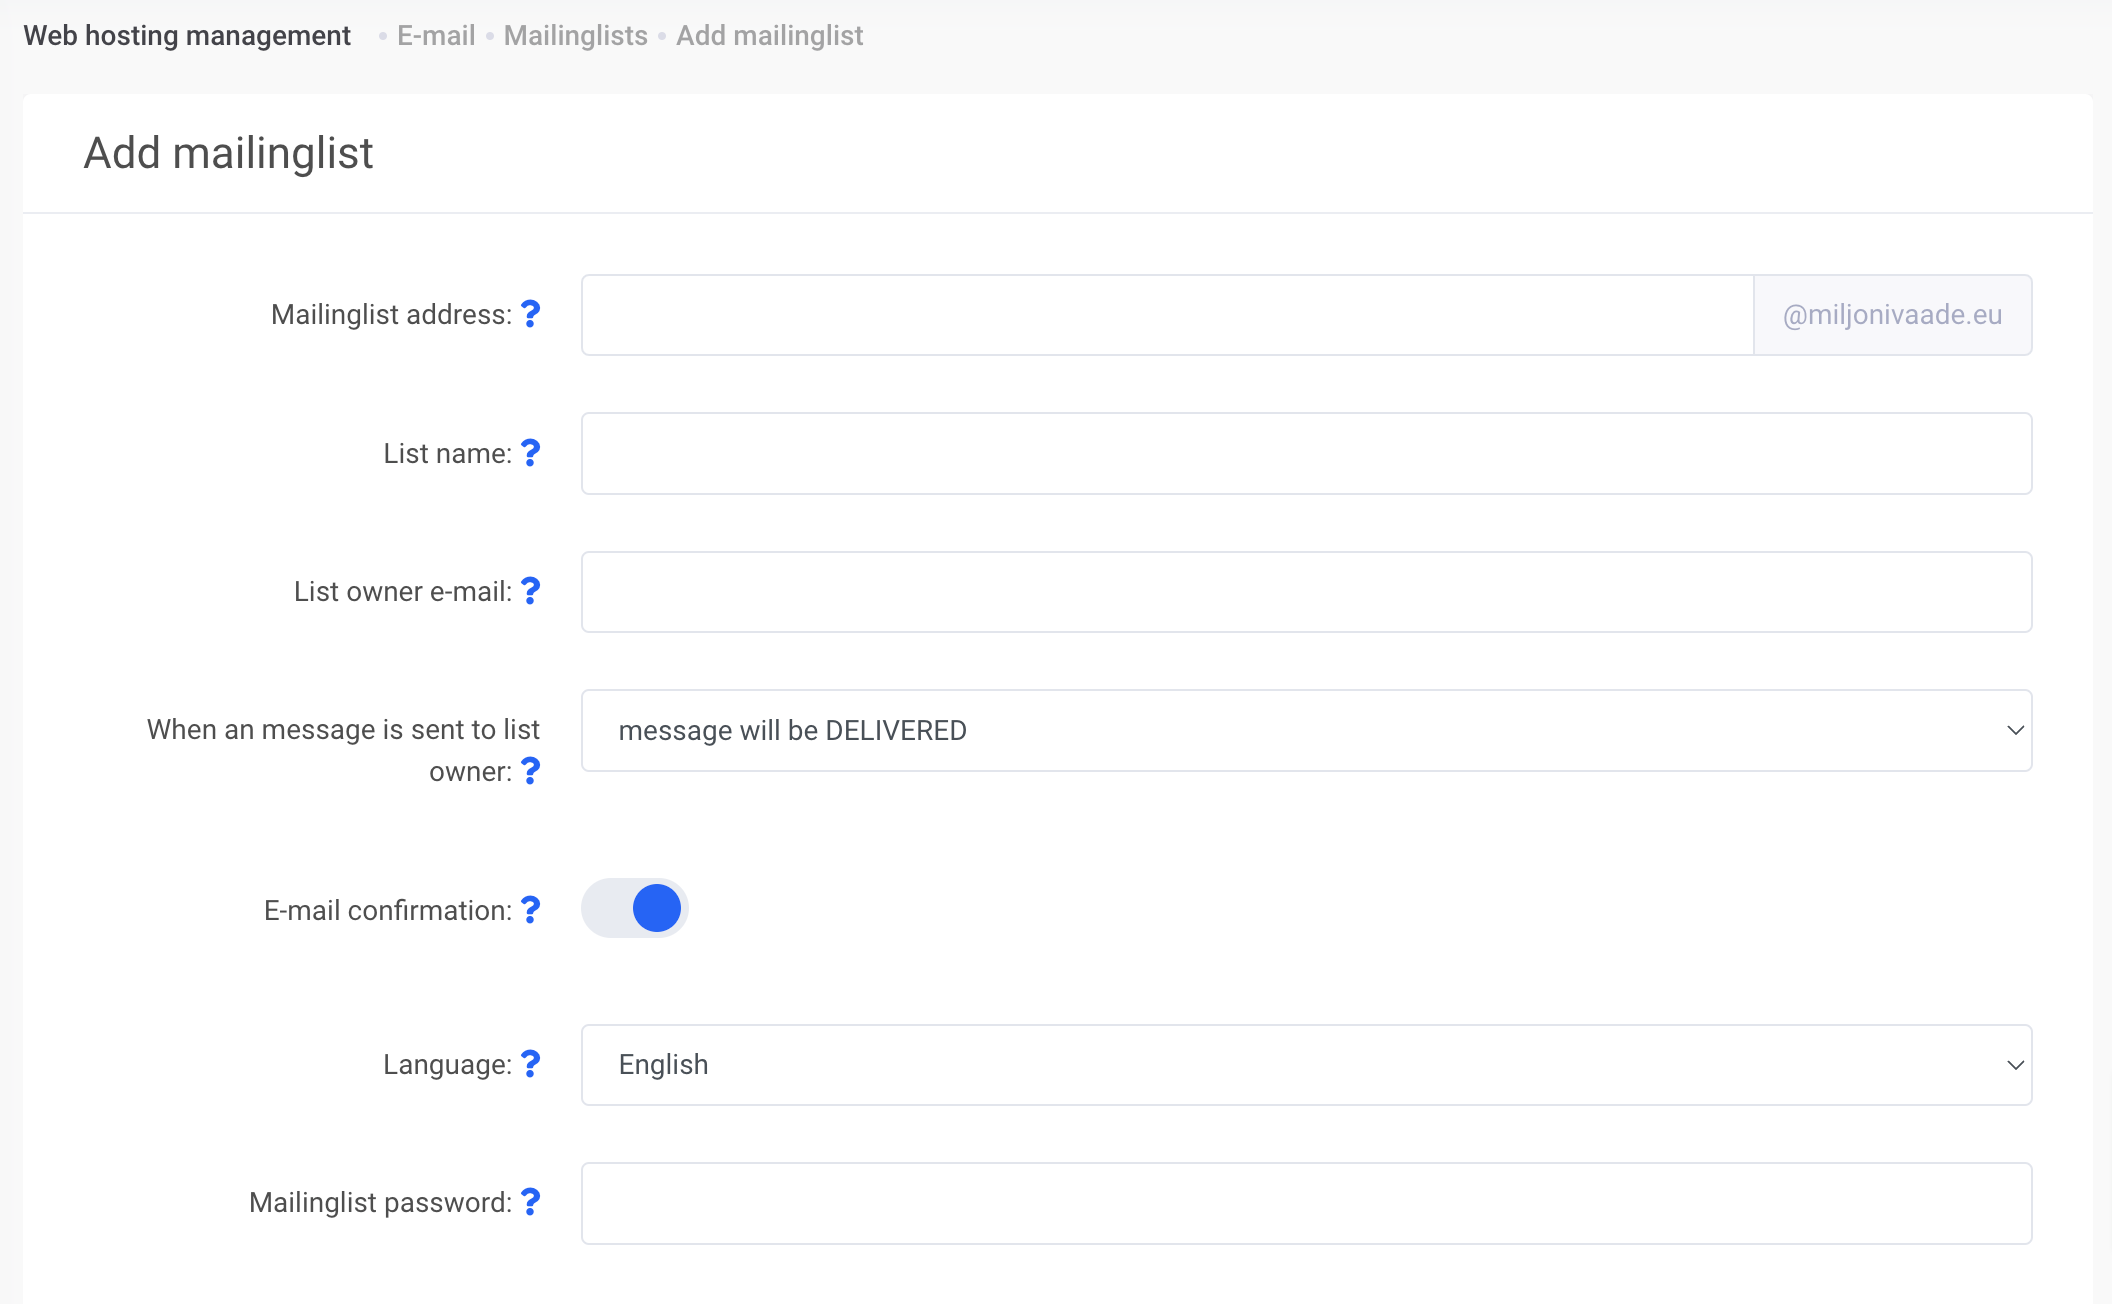Navigate to Mailinglists breadcrumb
Image resolution: width=2112 pixels, height=1304 pixels.
(575, 36)
